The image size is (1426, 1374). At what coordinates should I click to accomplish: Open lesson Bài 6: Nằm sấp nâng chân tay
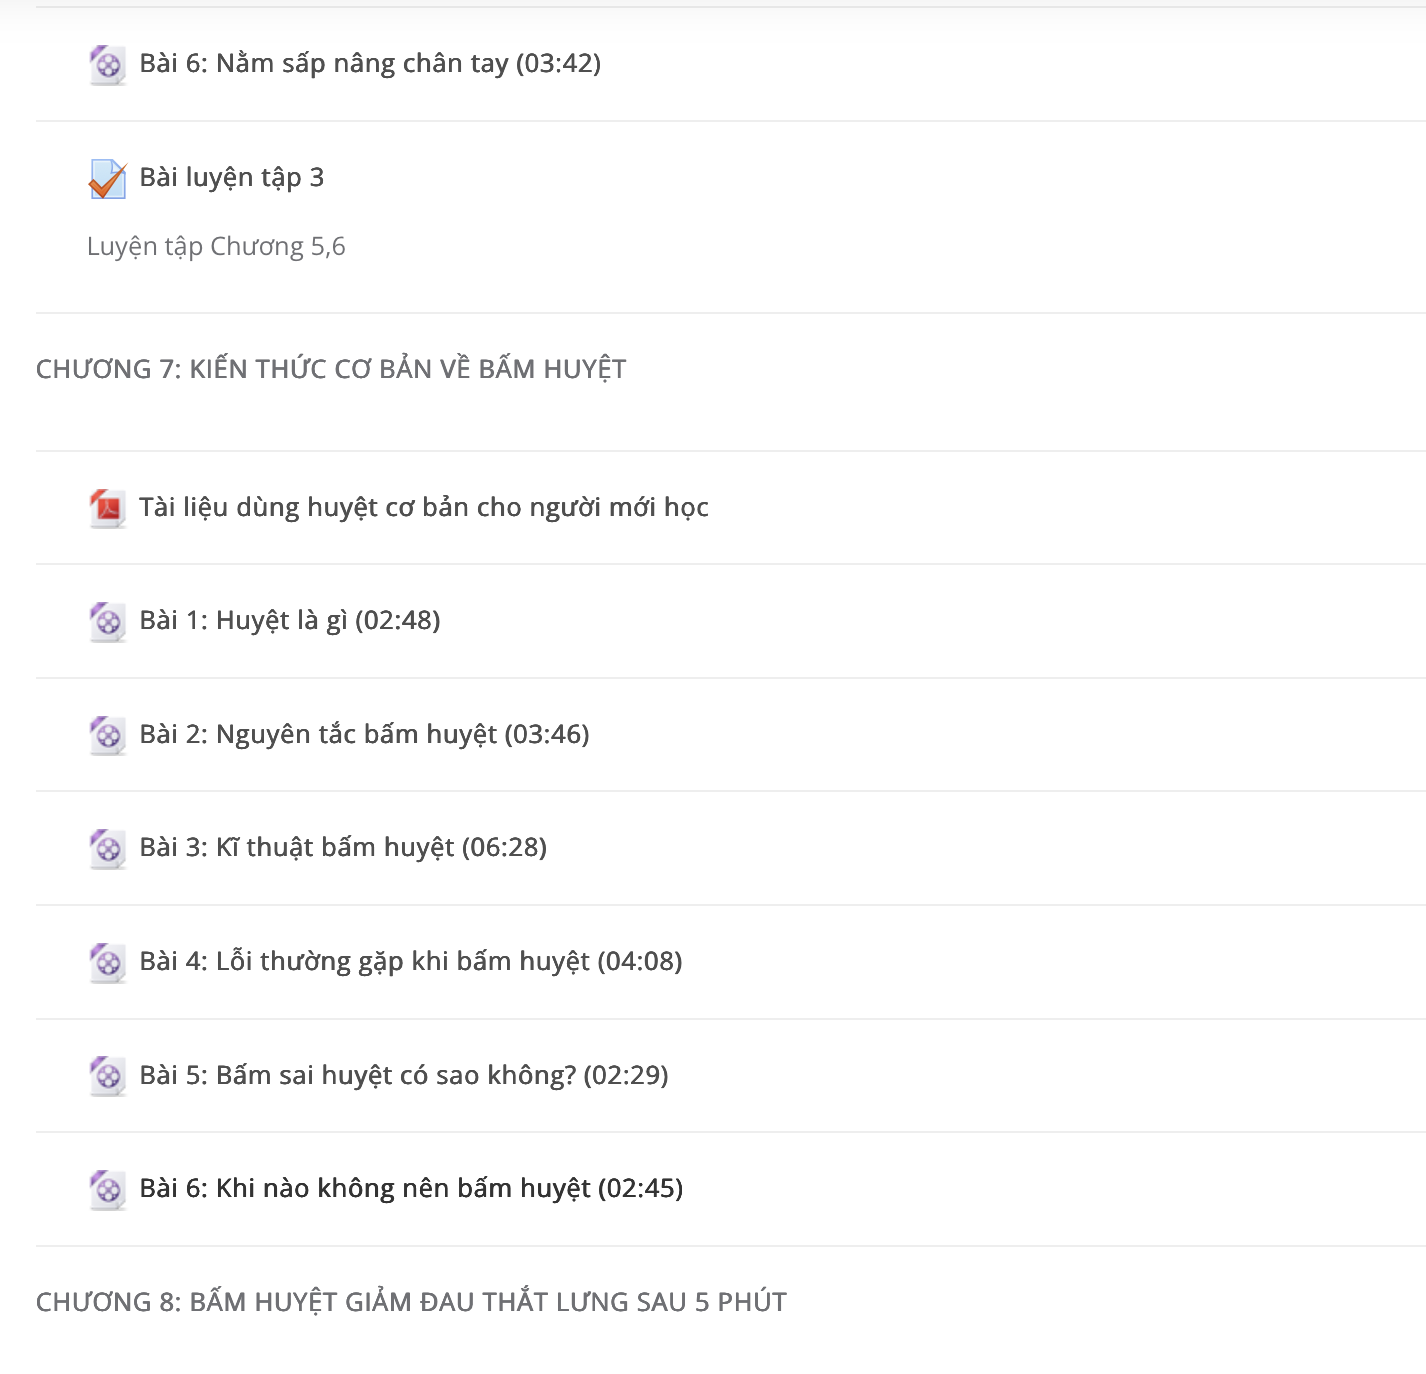370,64
